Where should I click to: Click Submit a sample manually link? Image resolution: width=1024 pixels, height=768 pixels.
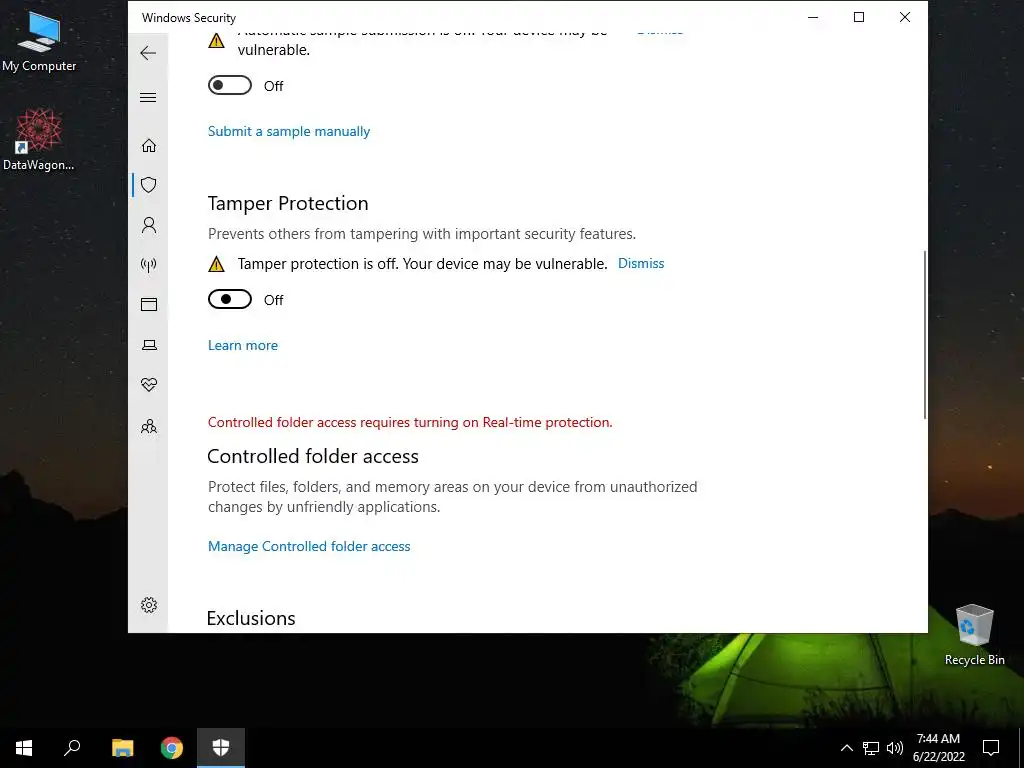point(289,131)
